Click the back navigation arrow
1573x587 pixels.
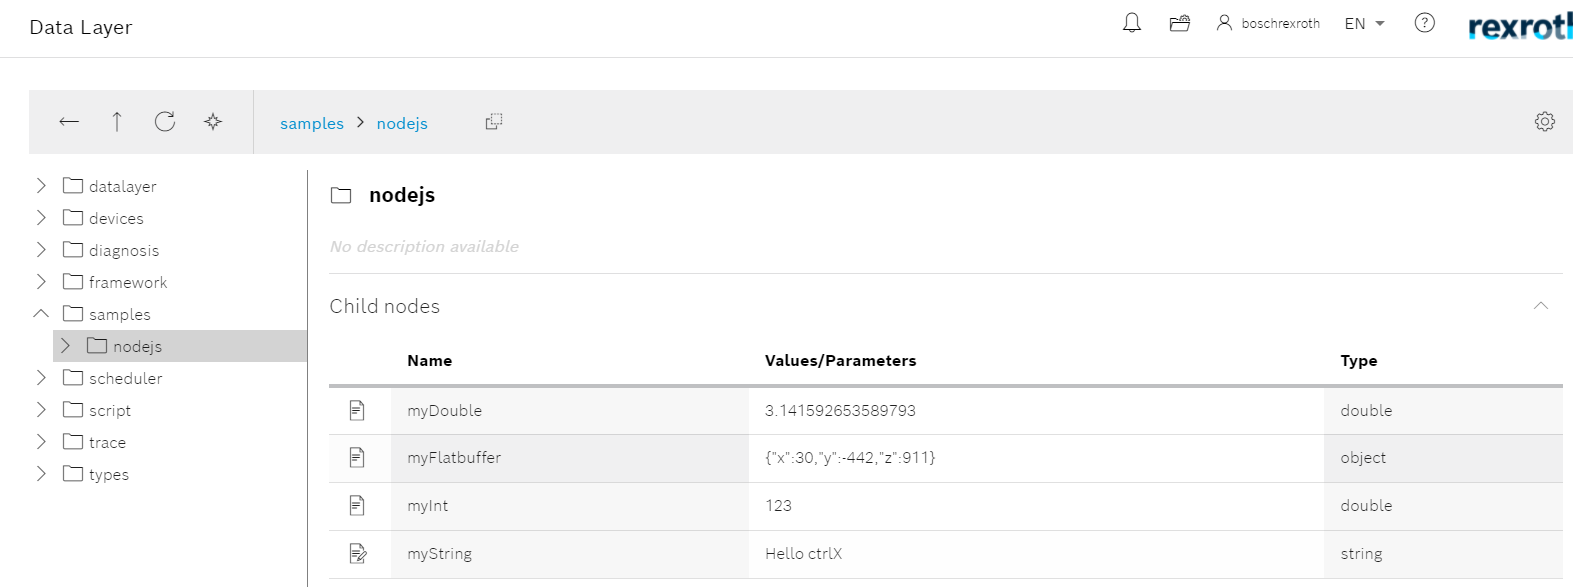click(68, 121)
